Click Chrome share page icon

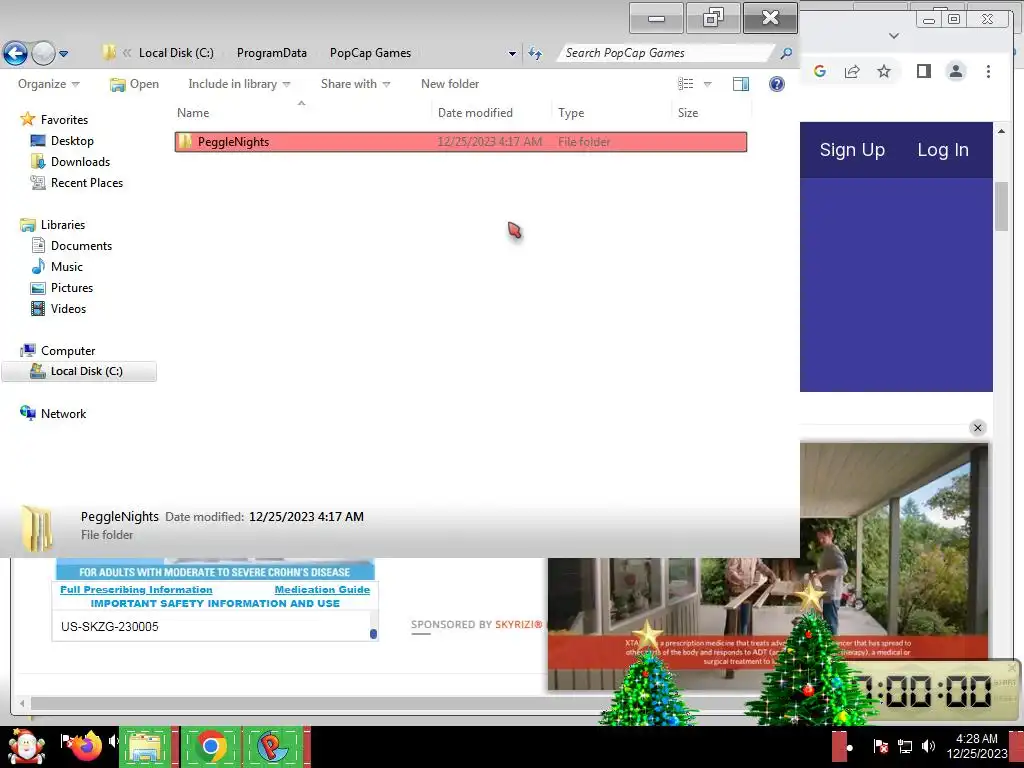coord(852,71)
